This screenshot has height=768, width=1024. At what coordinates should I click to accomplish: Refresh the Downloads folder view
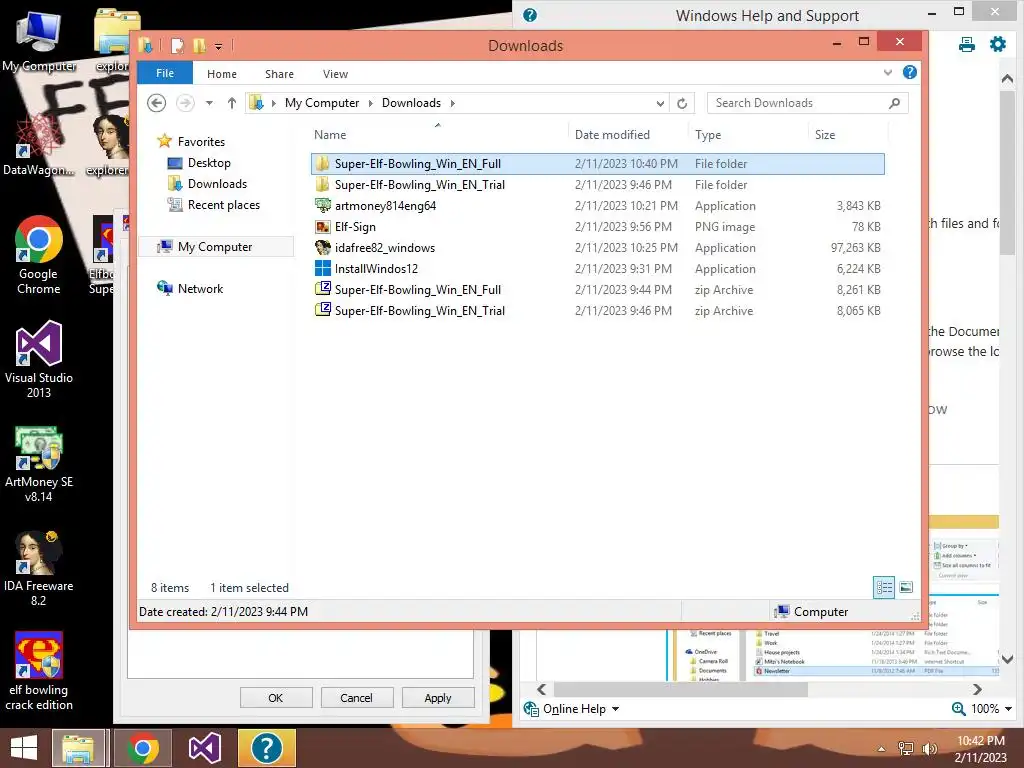[x=682, y=103]
